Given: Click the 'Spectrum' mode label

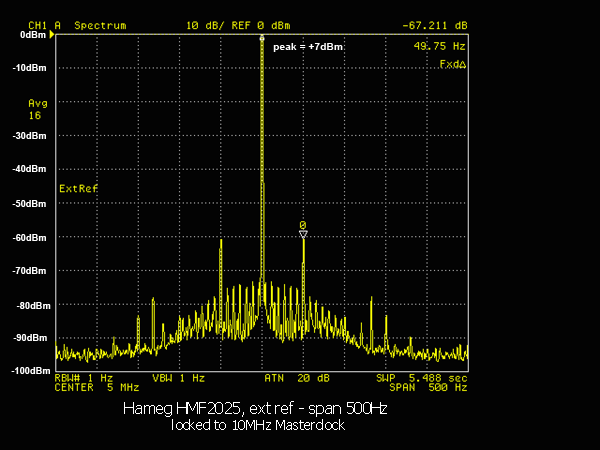Looking at the screenshot, I should 100,26.
